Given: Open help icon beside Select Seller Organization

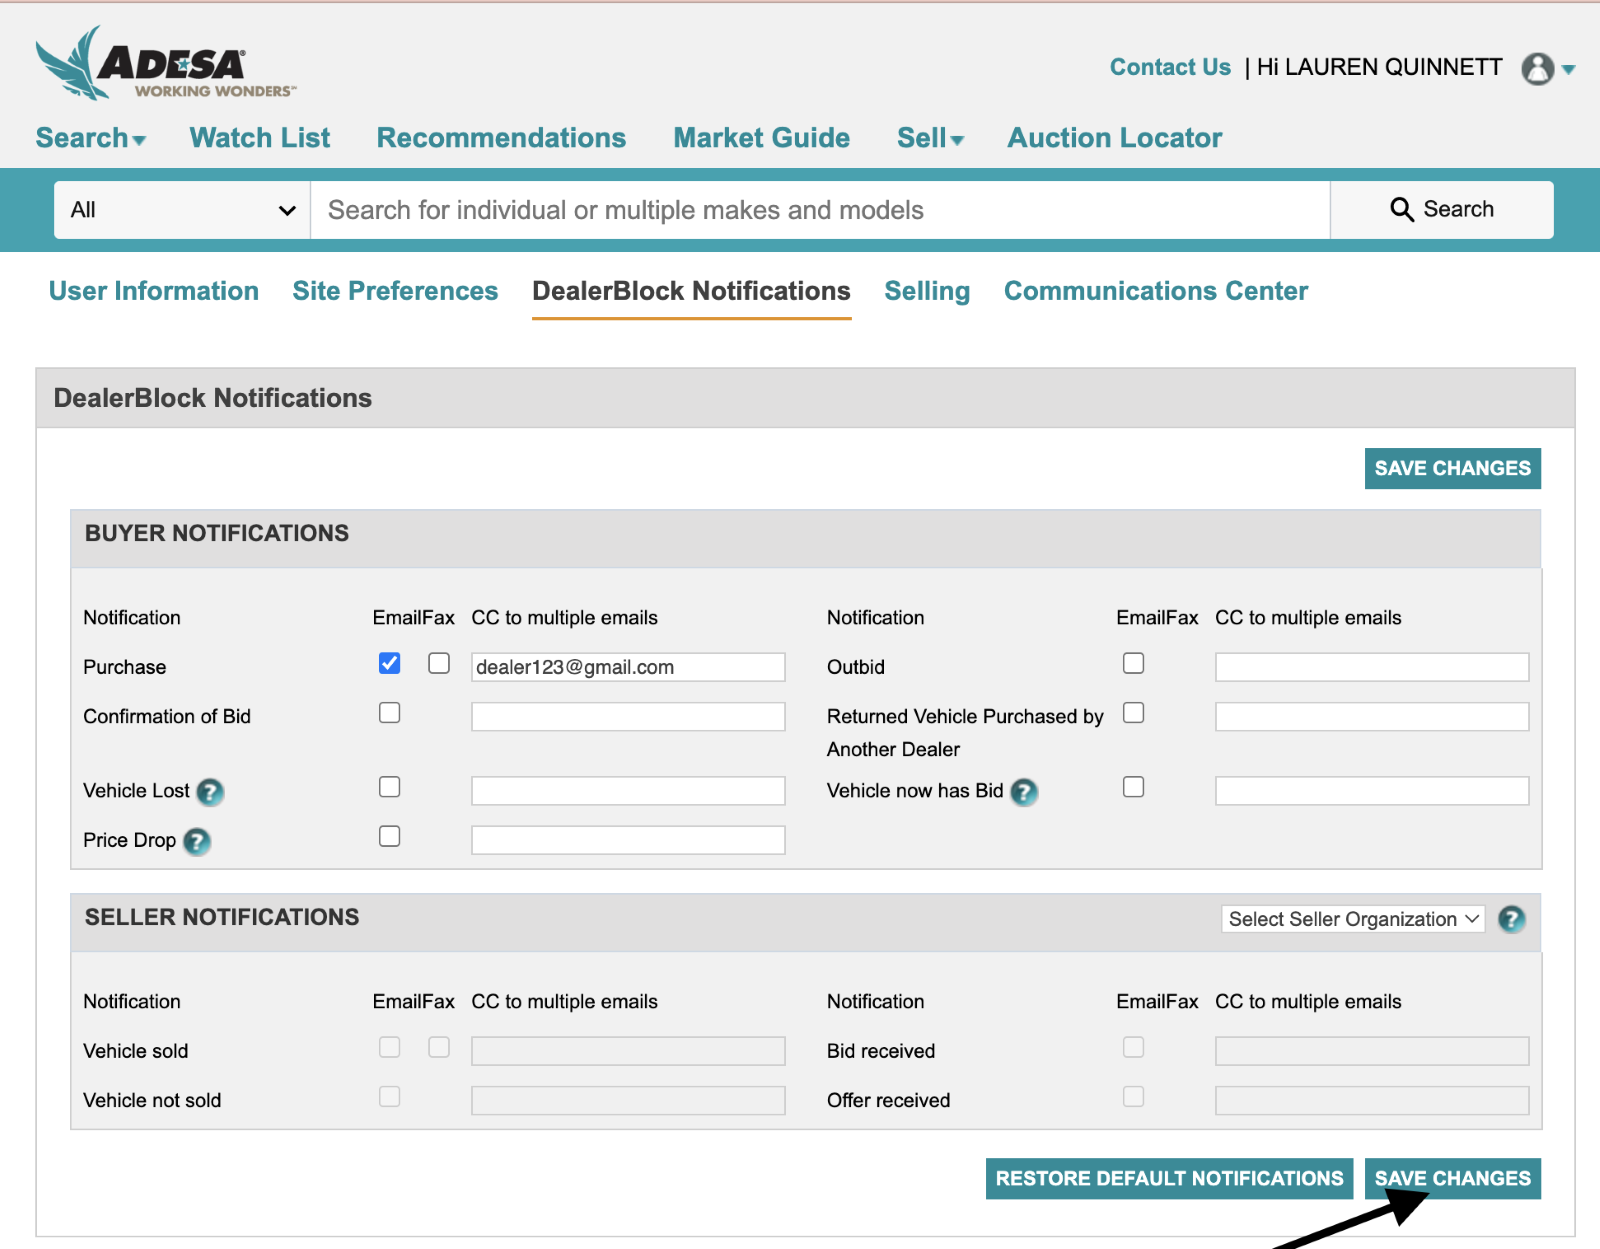Looking at the screenshot, I should (x=1511, y=919).
